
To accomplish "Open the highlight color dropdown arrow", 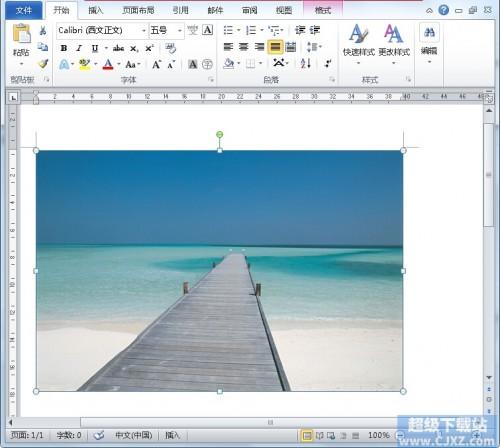I will (x=96, y=64).
